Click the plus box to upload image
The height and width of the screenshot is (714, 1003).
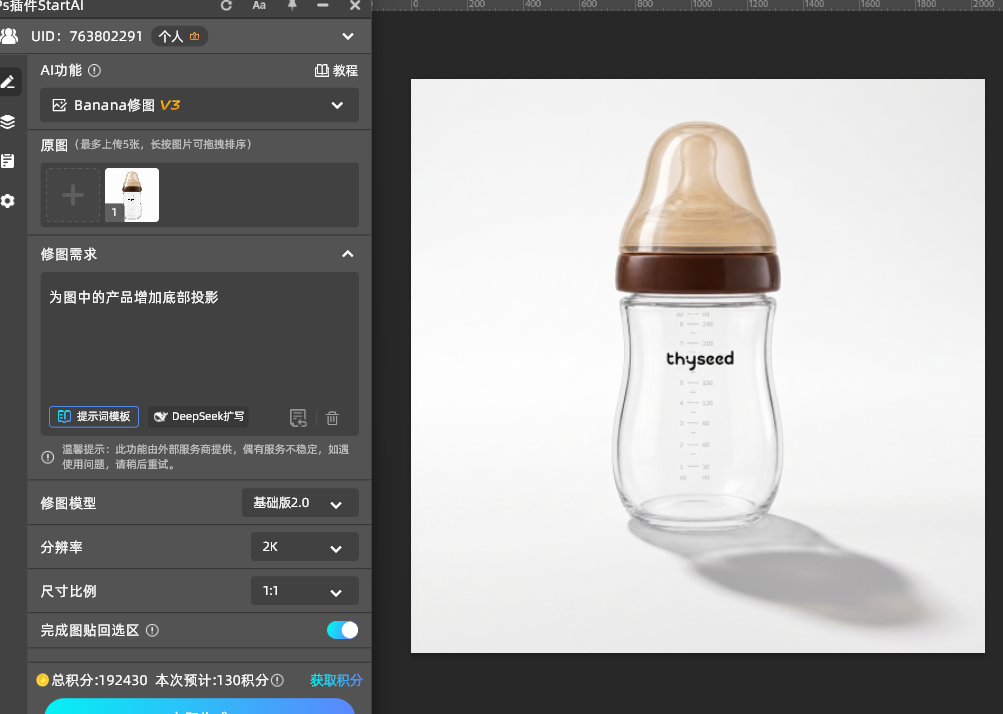[x=73, y=195]
